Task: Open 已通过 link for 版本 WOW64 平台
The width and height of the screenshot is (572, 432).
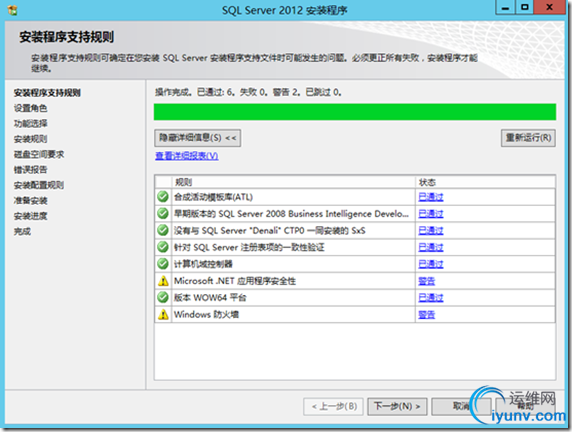Action: click(430, 298)
